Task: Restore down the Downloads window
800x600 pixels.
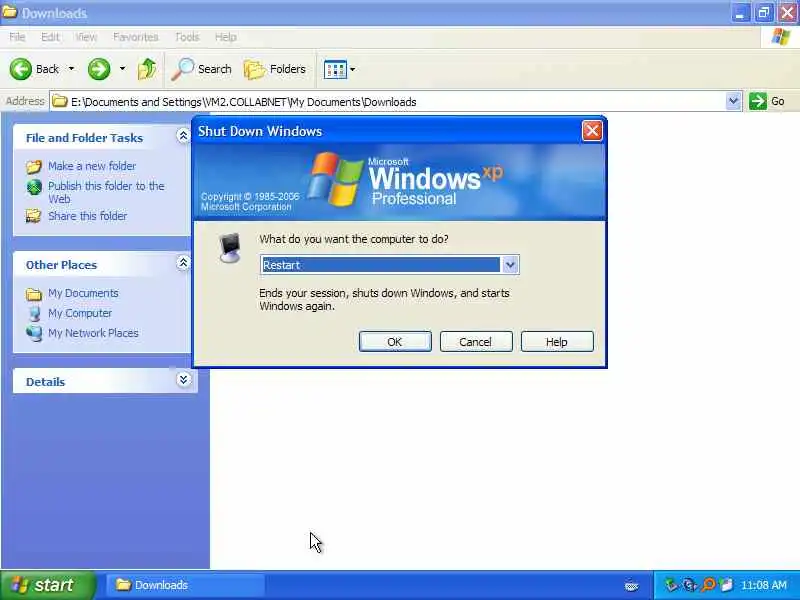Action: tap(763, 13)
